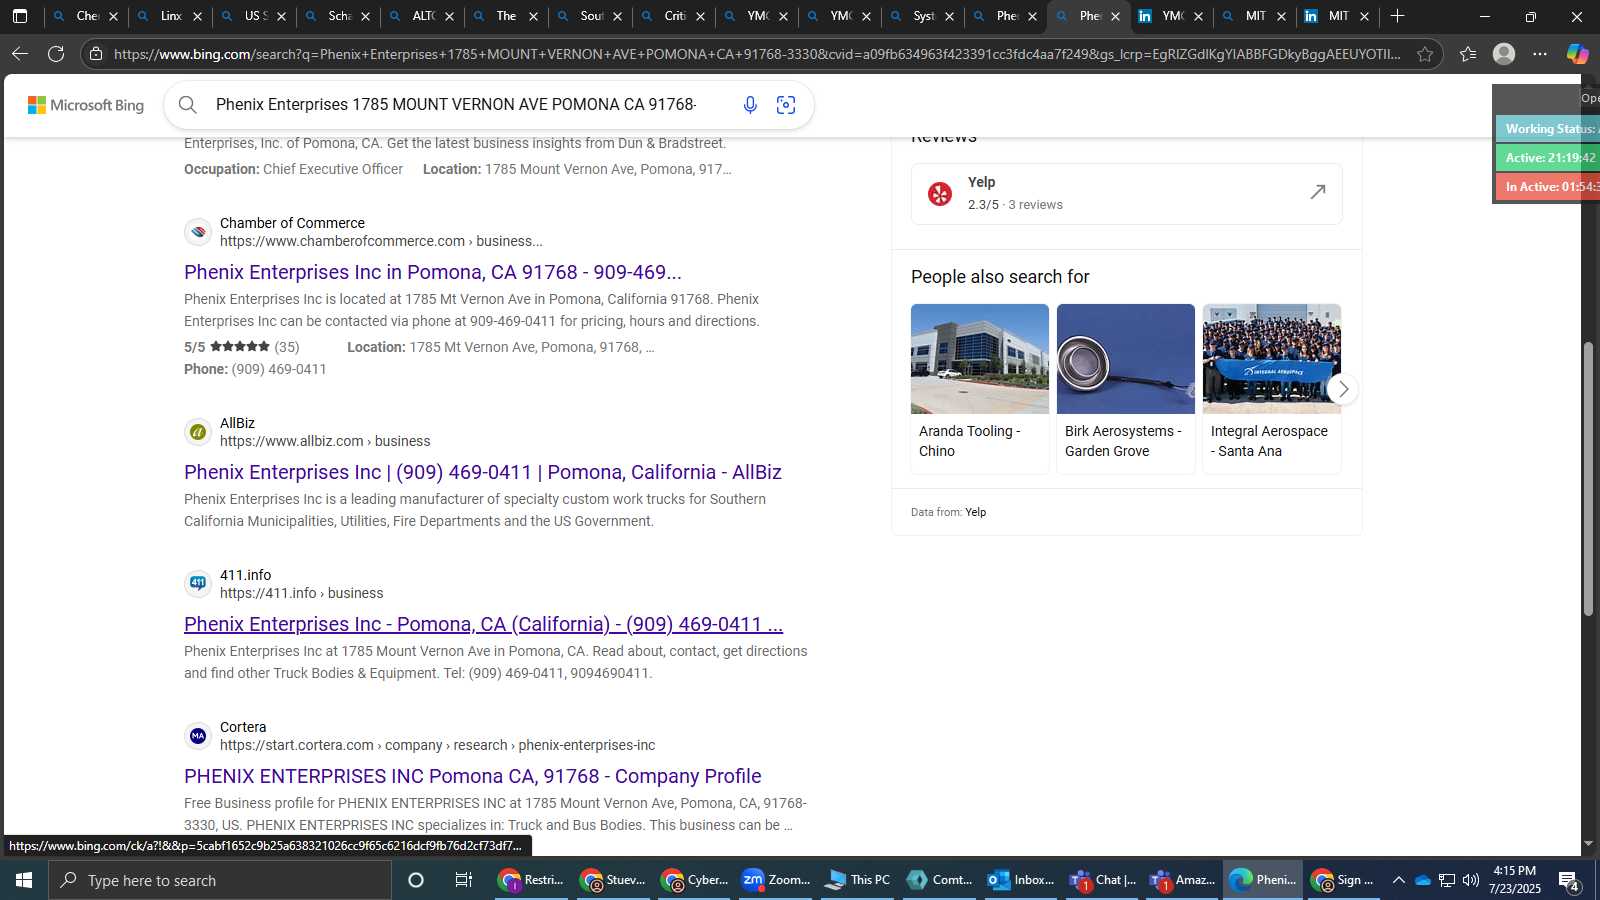Open Yelp reviews arrow icon
Viewport: 1600px width, 900px height.
point(1318,192)
